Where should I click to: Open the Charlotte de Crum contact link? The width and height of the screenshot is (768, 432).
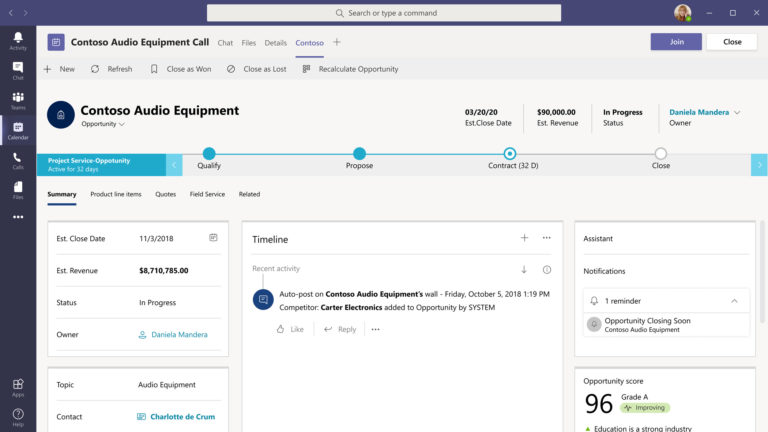click(182, 417)
